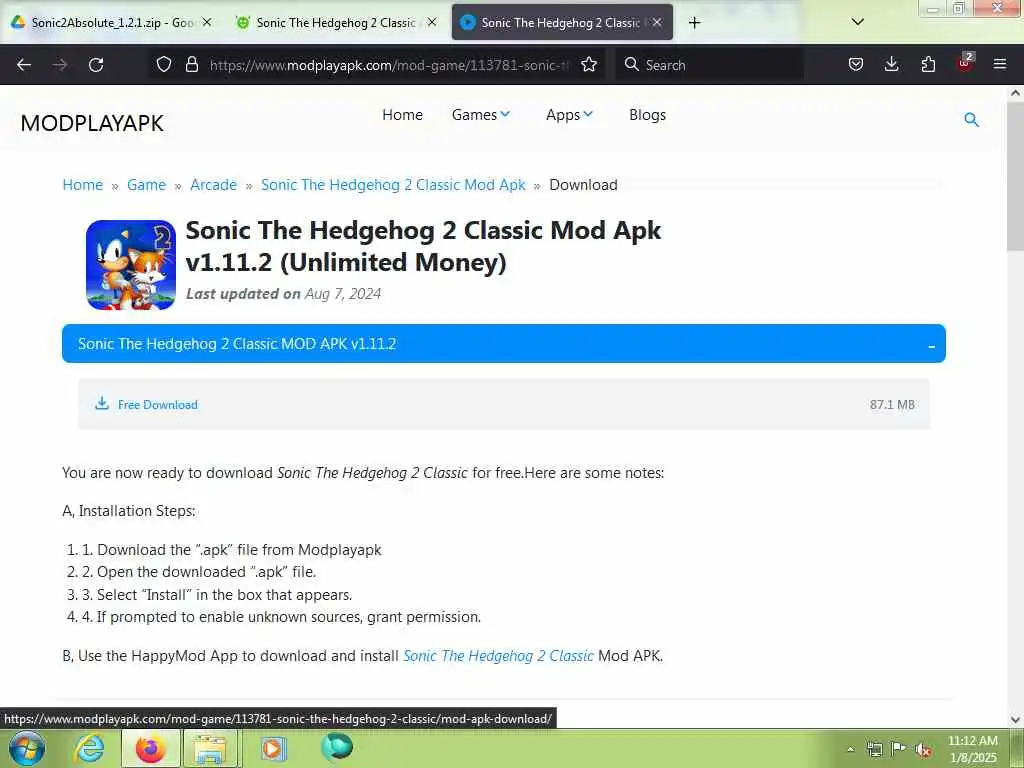View site security padlock info
Screen dimensions: 1024x768
pyautogui.click(x=191, y=65)
